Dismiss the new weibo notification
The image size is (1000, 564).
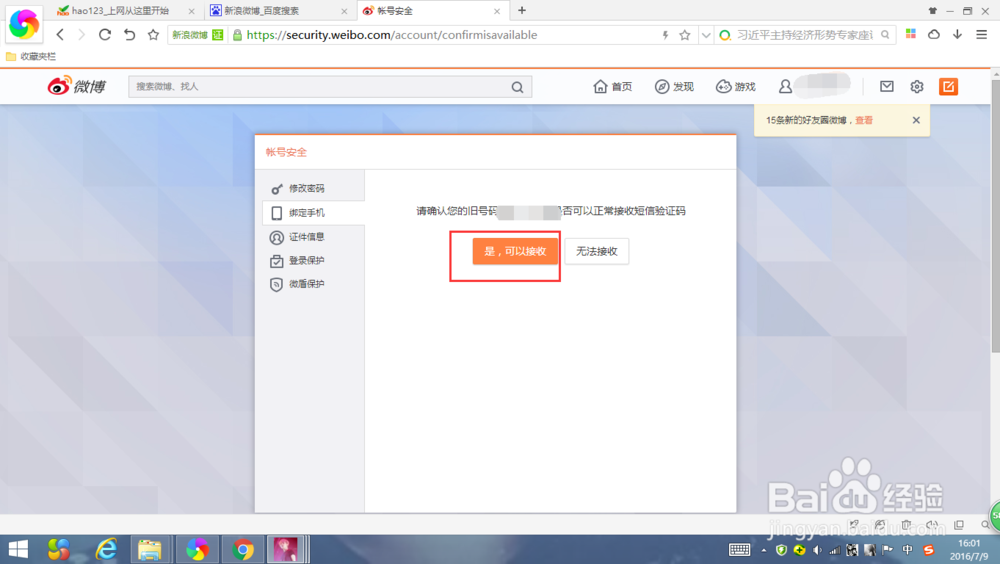tap(916, 120)
